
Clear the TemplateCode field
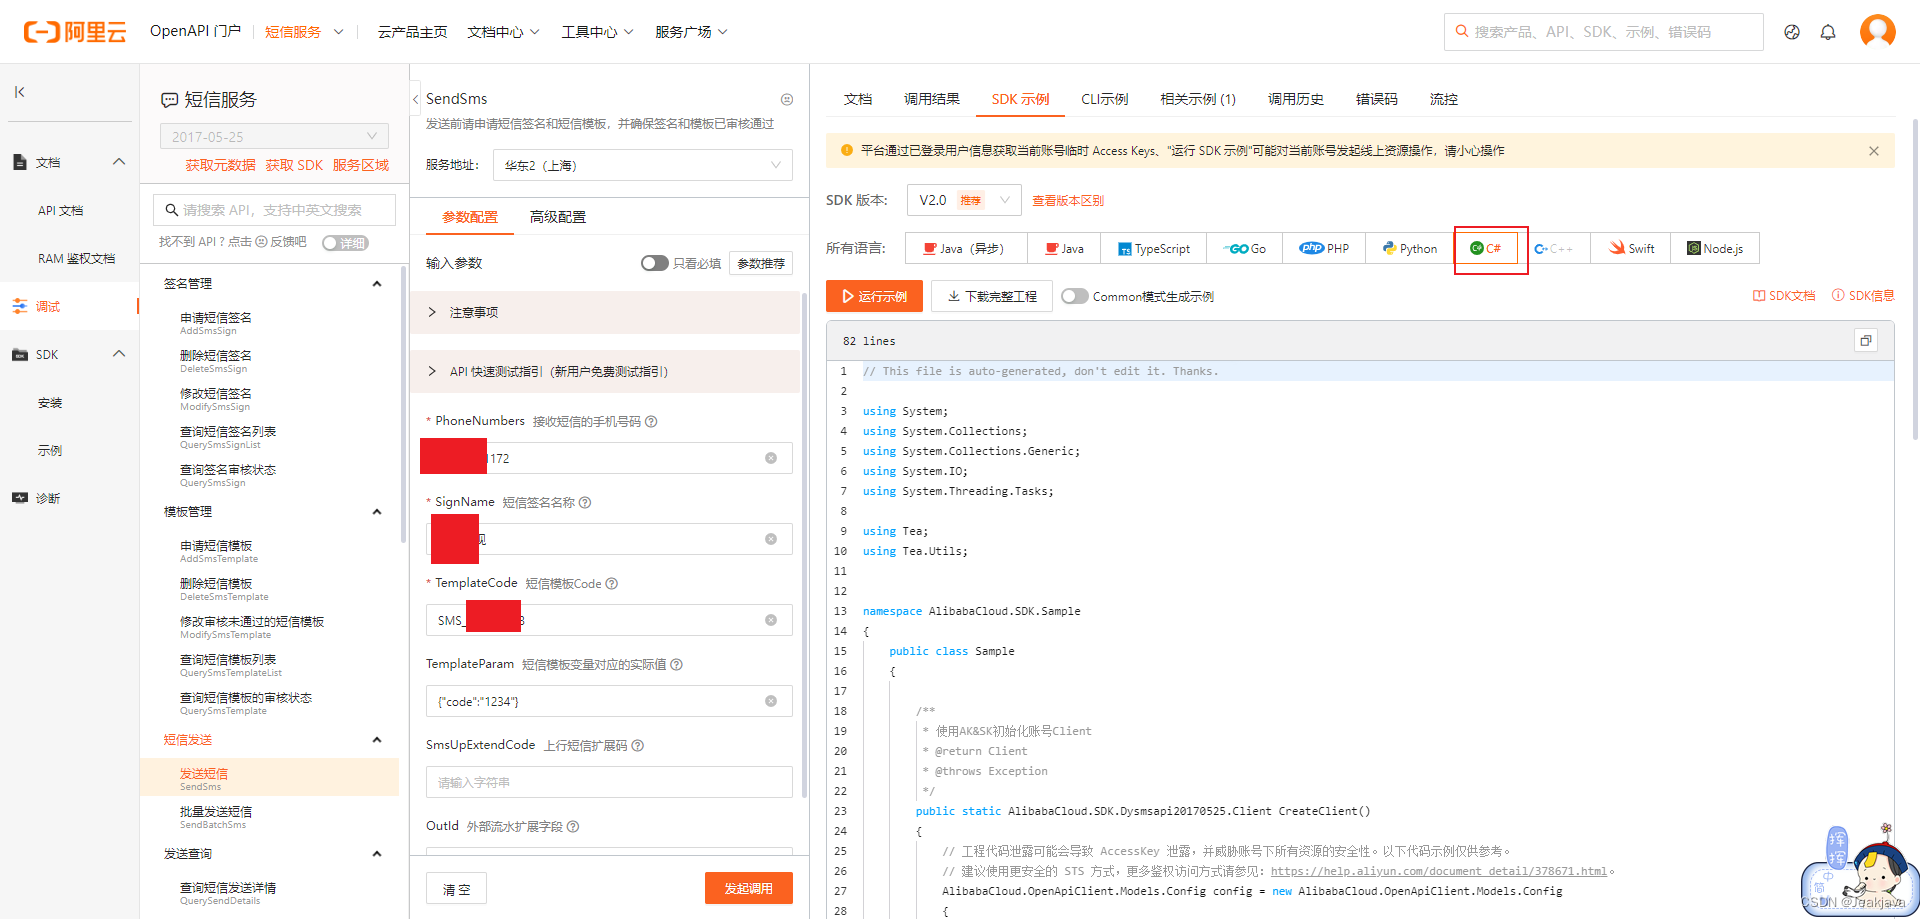pyautogui.click(x=771, y=620)
